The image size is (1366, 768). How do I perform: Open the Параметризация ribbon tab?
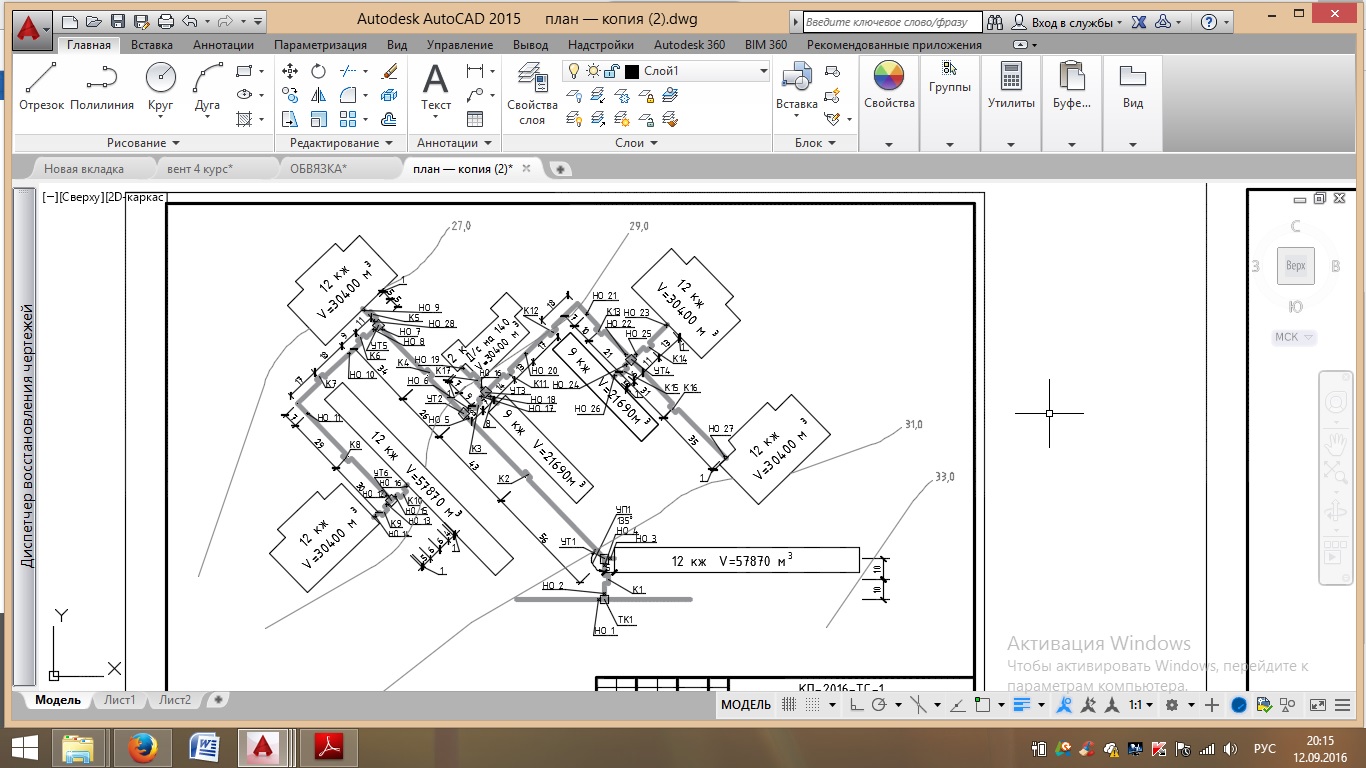[x=320, y=45]
